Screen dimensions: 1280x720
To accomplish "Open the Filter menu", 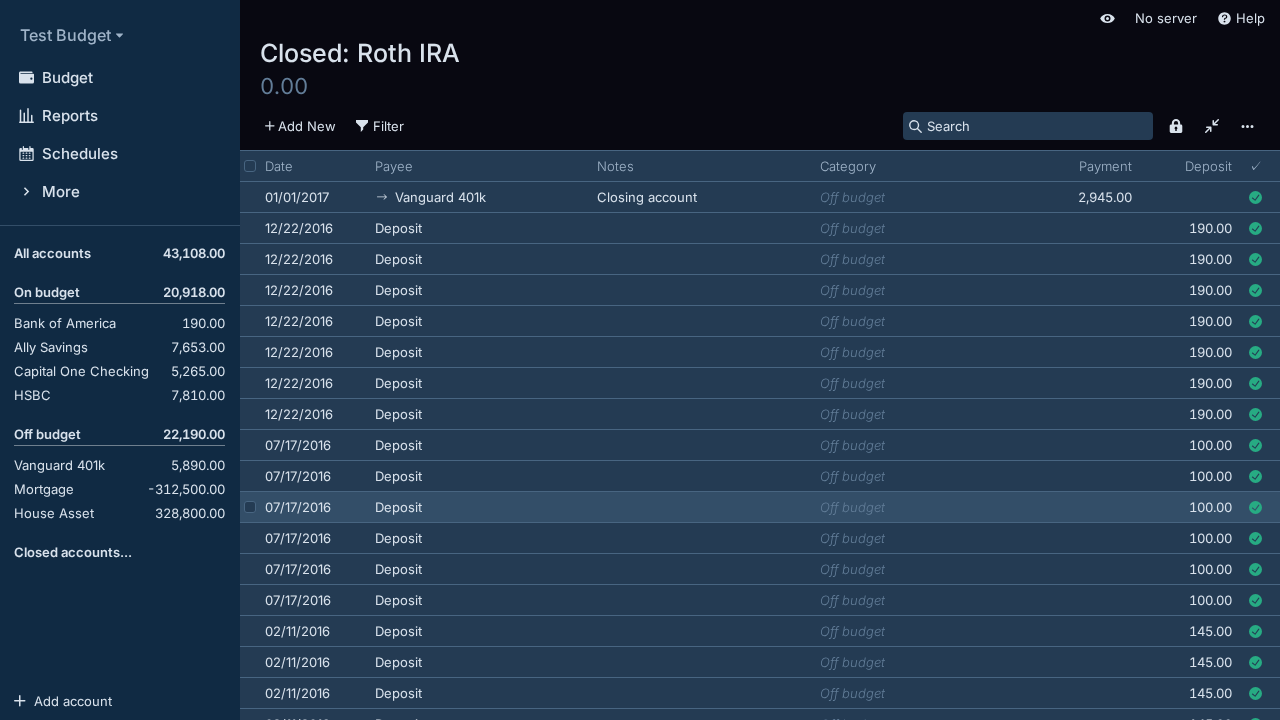I will (x=380, y=126).
